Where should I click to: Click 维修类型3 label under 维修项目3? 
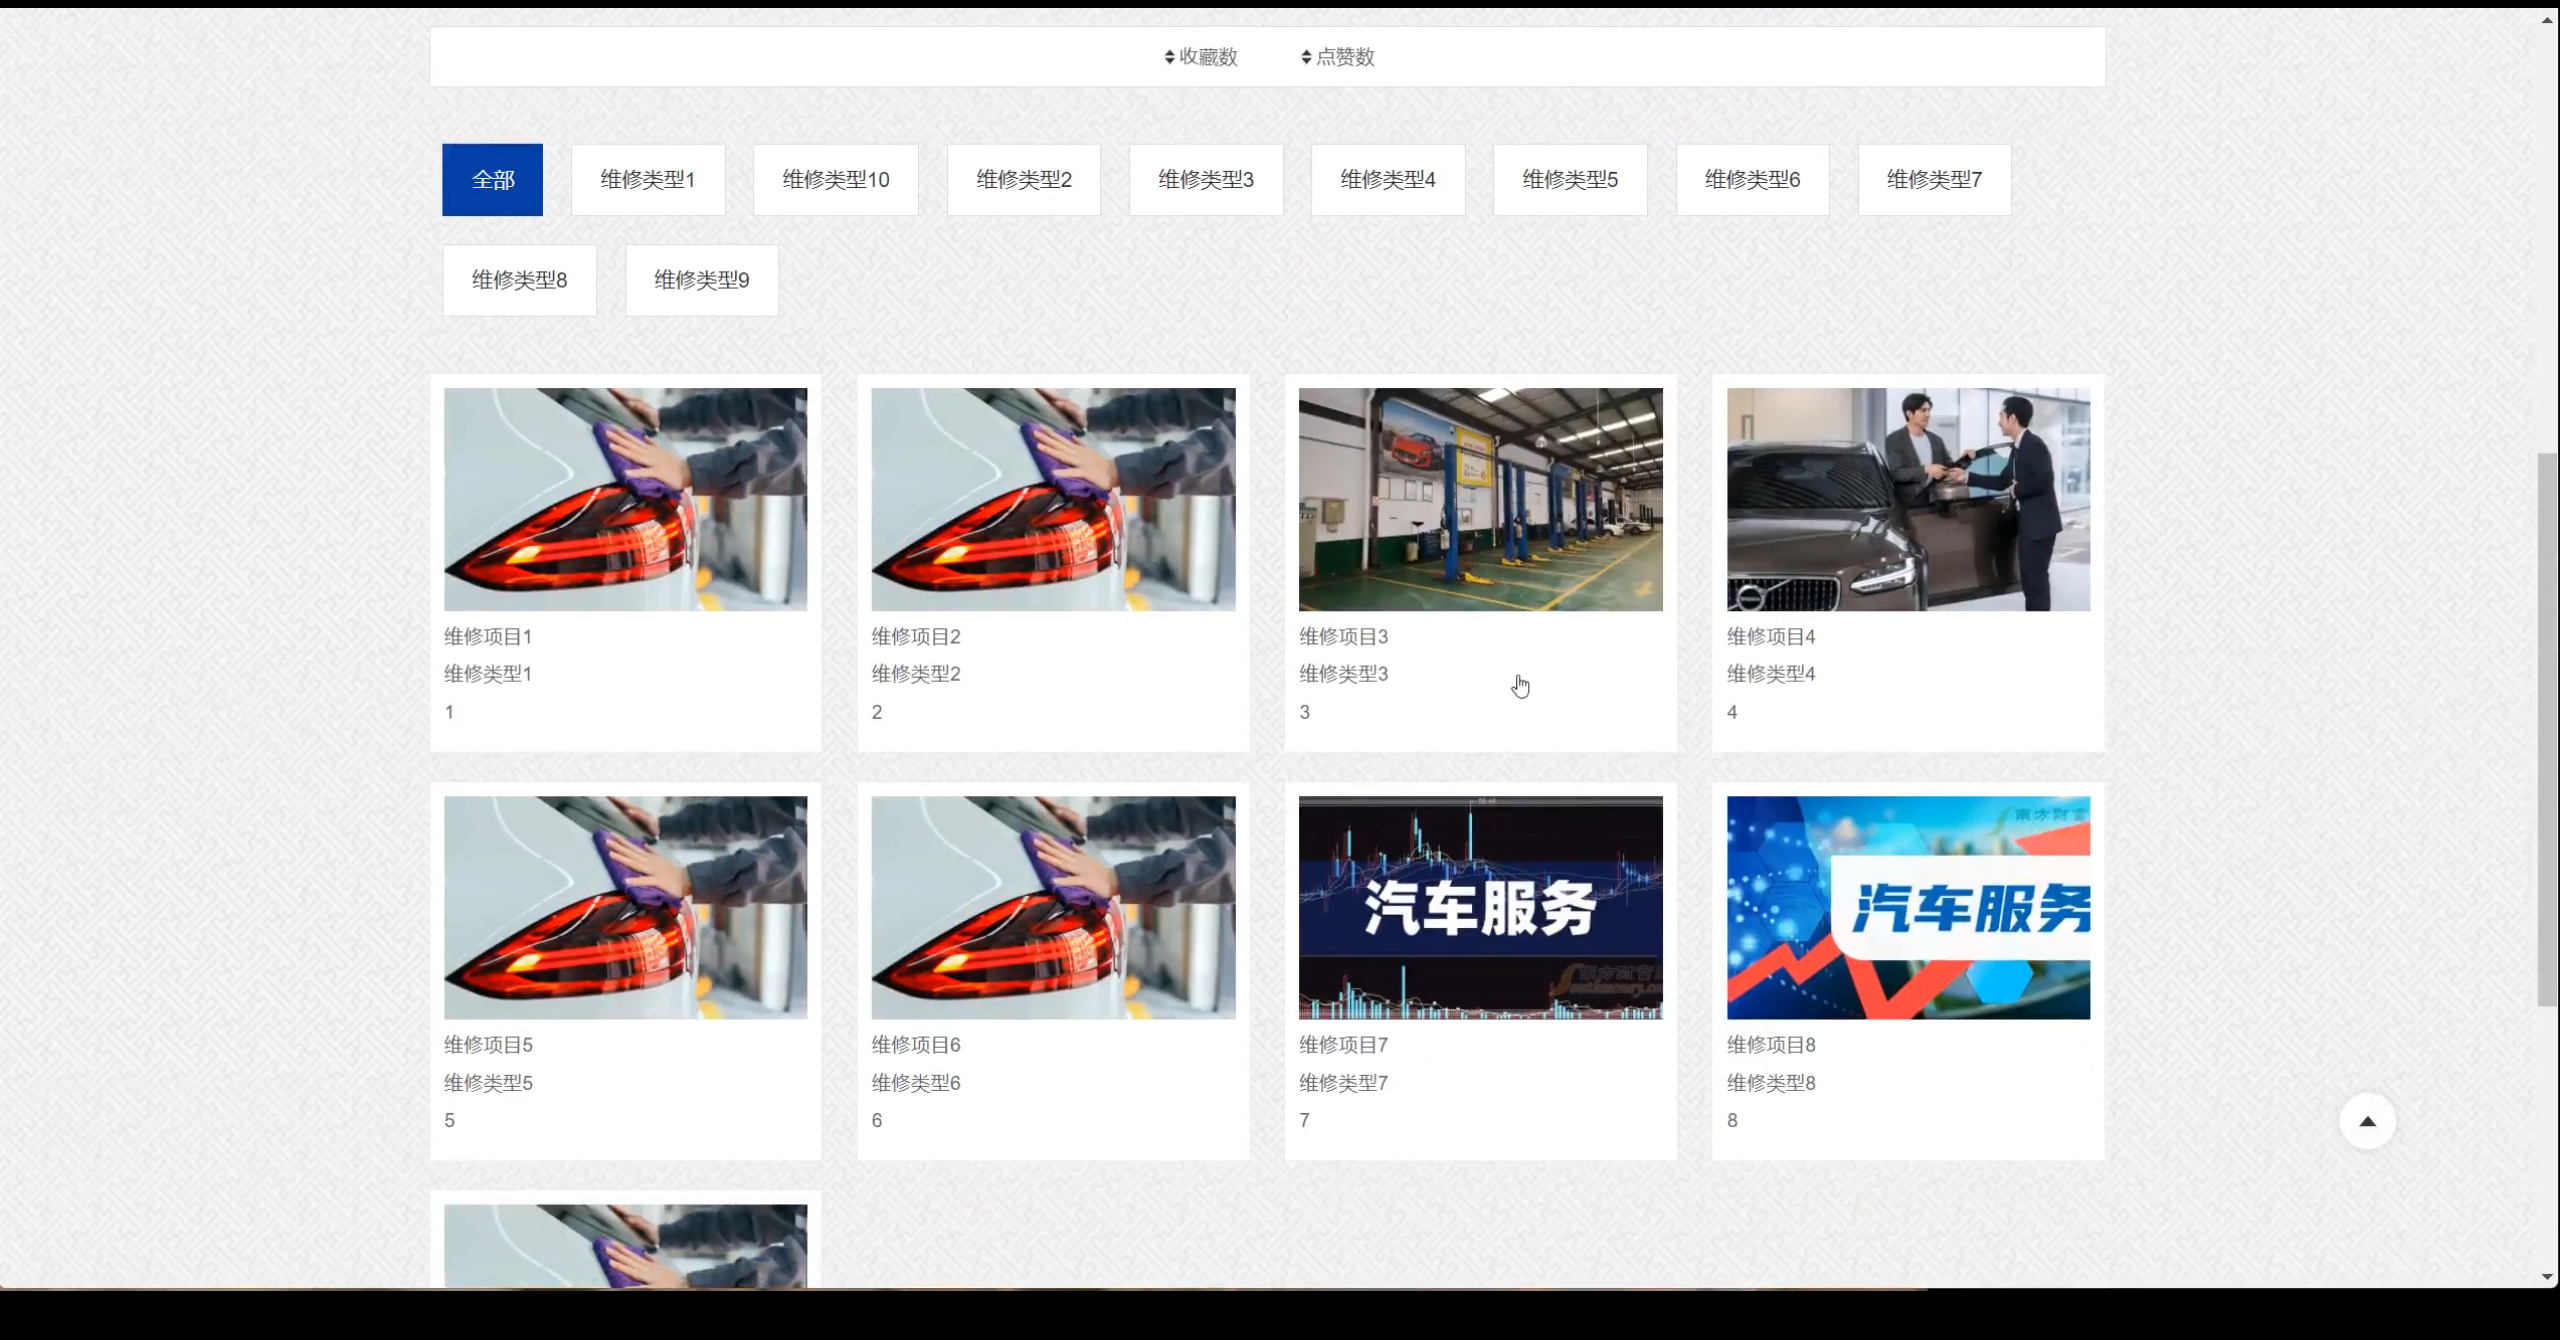[1343, 674]
